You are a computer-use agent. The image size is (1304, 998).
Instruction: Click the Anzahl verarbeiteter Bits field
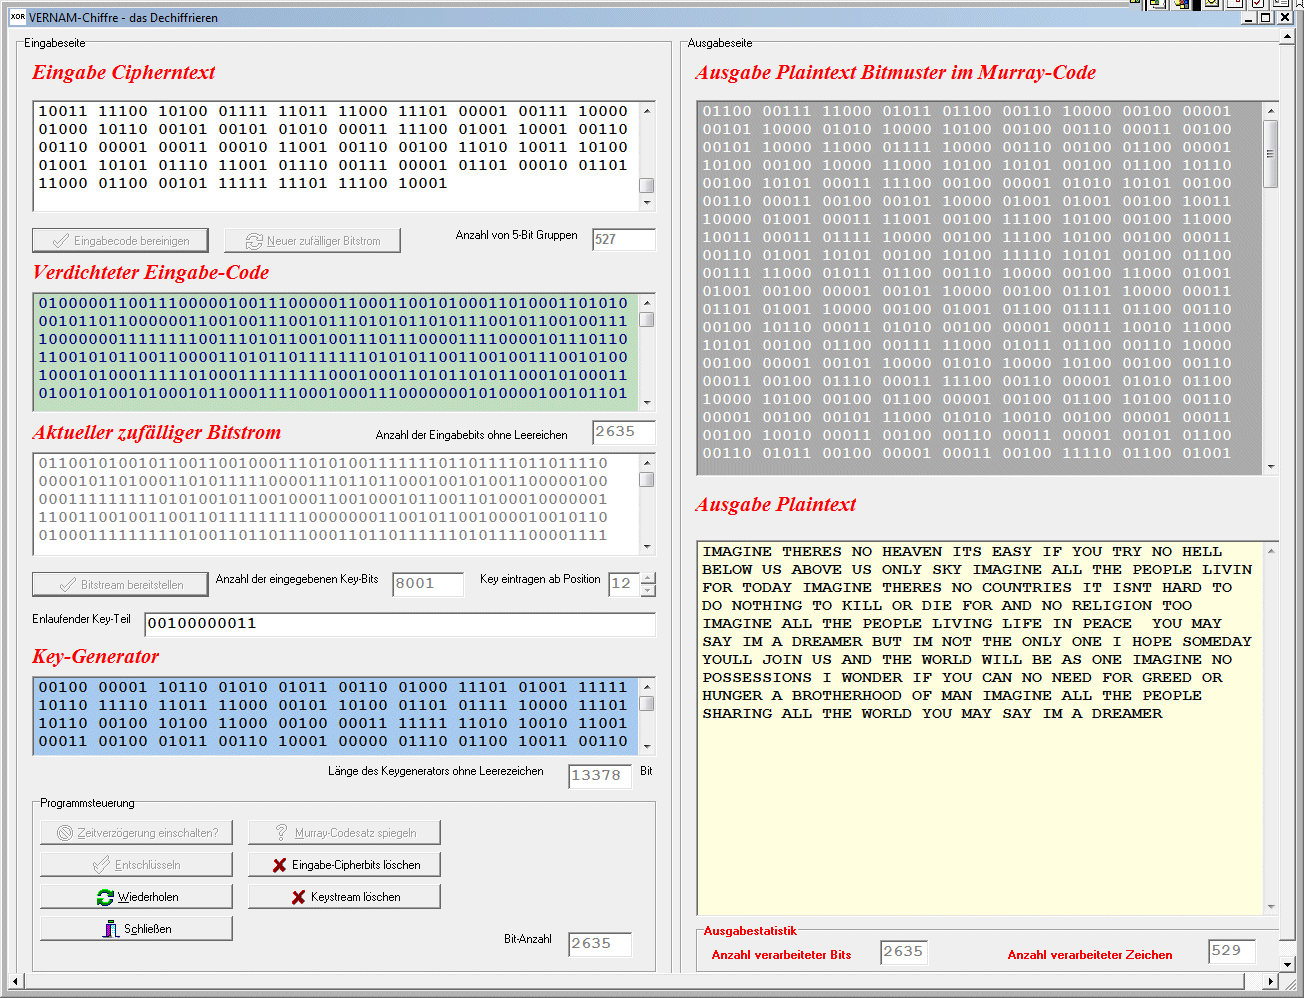[904, 952]
